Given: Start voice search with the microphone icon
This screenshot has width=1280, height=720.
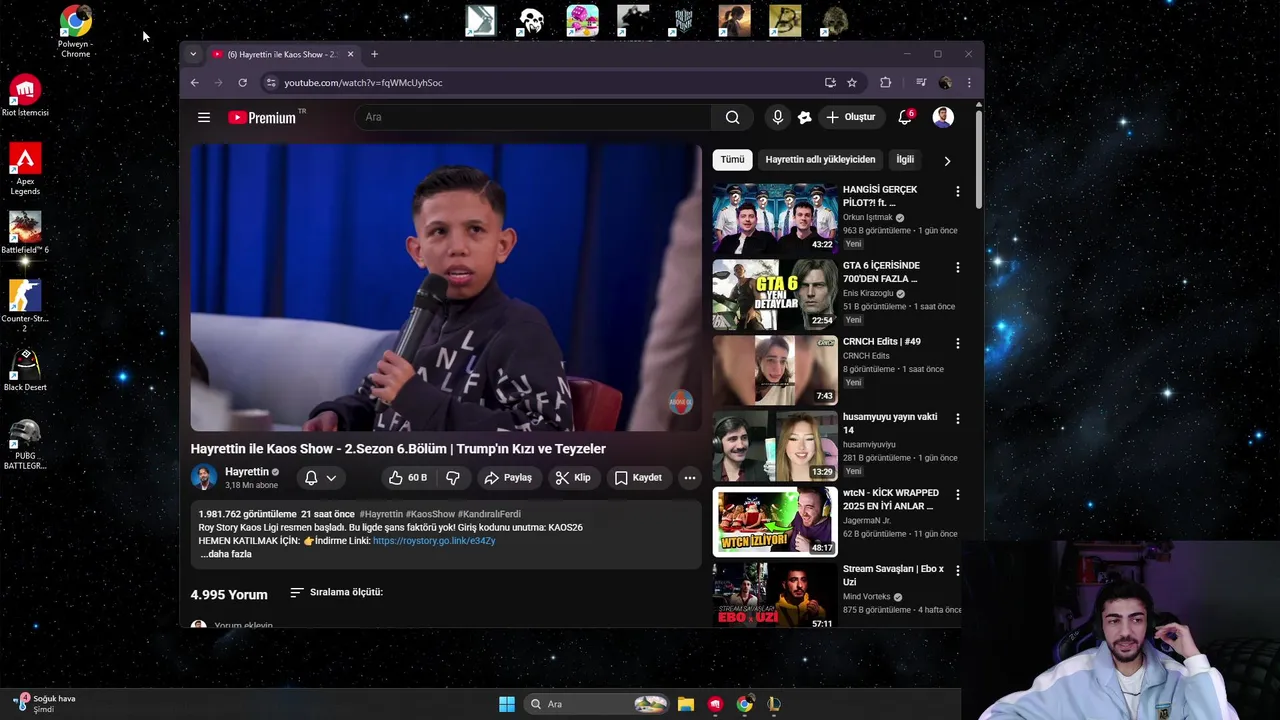Looking at the screenshot, I should 778,117.
